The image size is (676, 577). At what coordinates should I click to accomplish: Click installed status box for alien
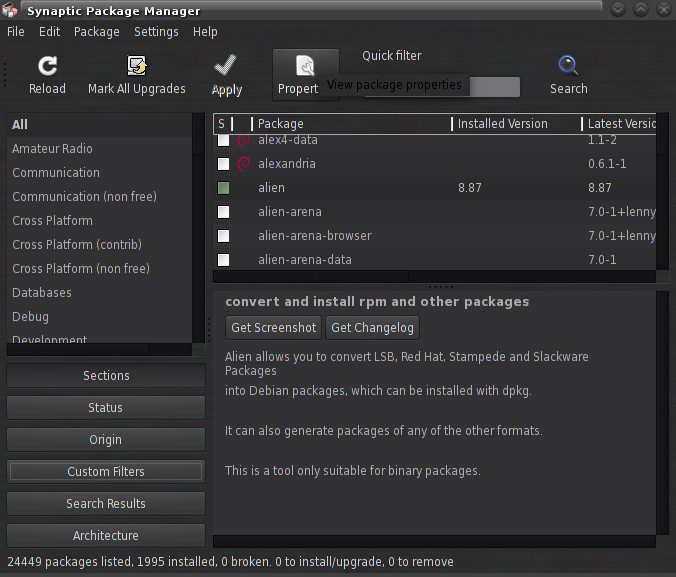(223, 188)
